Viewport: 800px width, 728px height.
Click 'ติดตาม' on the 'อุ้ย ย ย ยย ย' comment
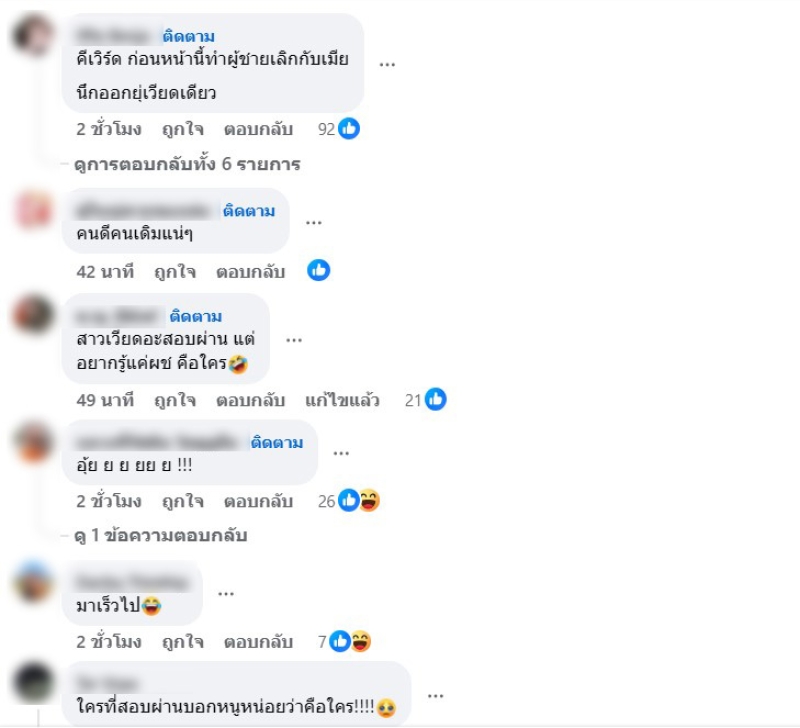(x=277, y=442)
